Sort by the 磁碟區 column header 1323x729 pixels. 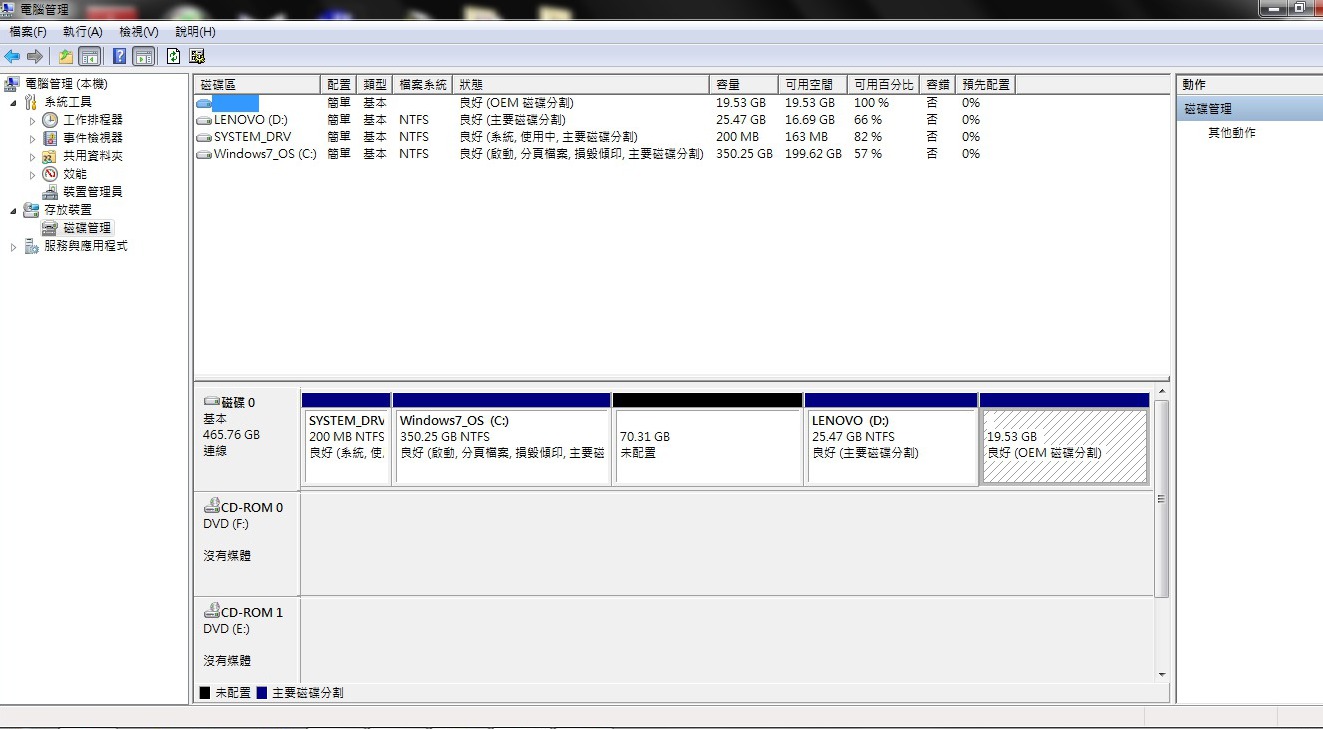pos(257,85)
